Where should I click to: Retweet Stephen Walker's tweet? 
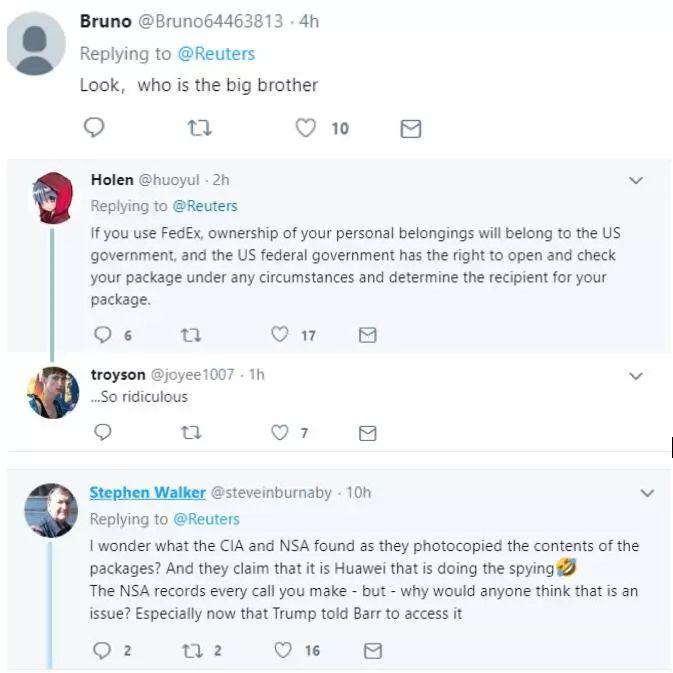pos(193,650)
